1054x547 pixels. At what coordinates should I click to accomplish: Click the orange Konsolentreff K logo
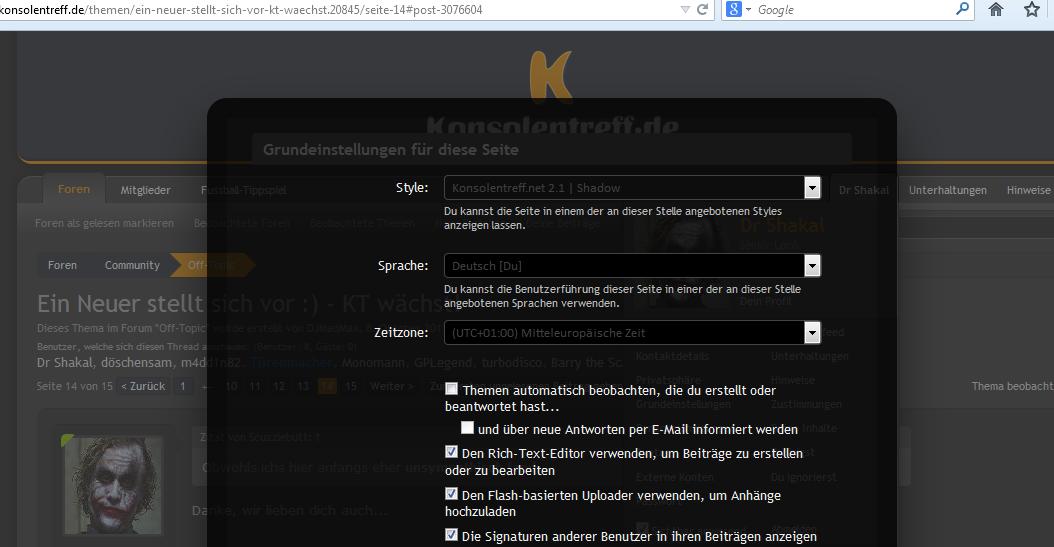point(551,75)
